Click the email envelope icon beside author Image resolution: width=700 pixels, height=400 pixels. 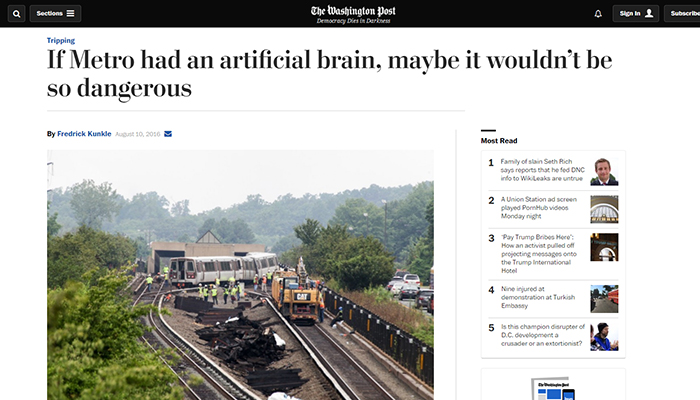point(168,134)
